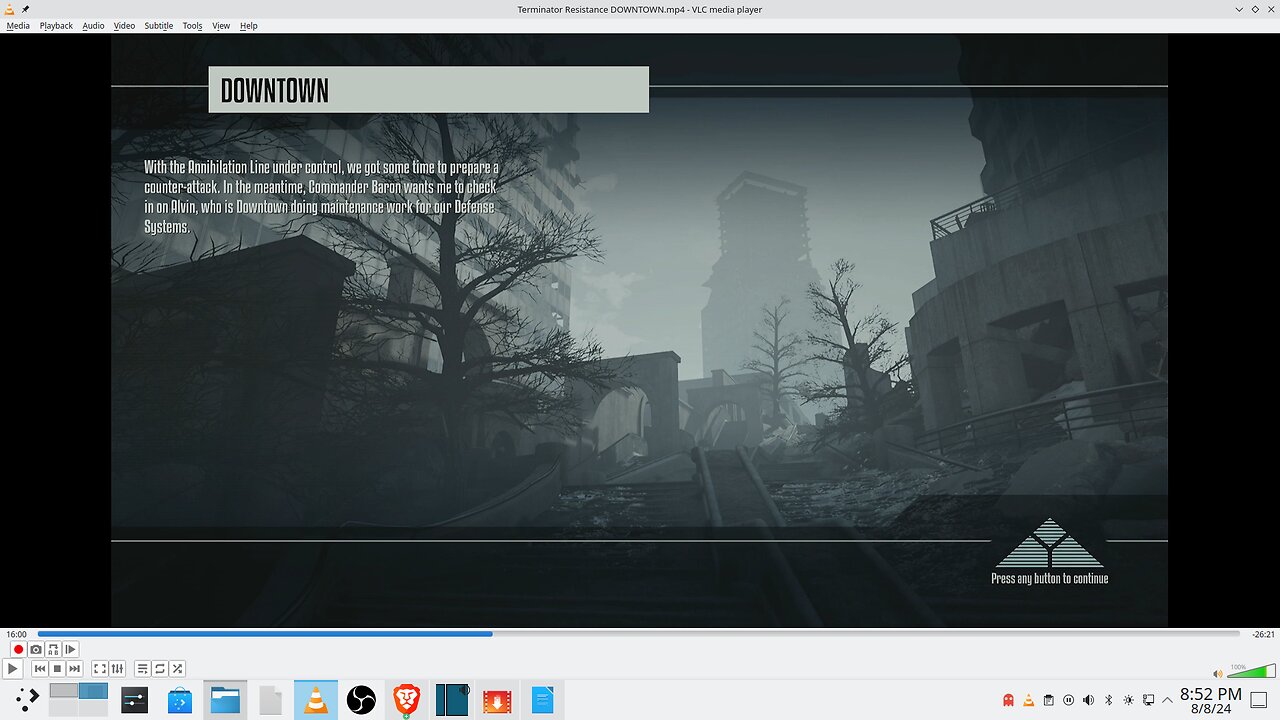
Task: Click Show Desktop button at panel end
Action: 1259,700
